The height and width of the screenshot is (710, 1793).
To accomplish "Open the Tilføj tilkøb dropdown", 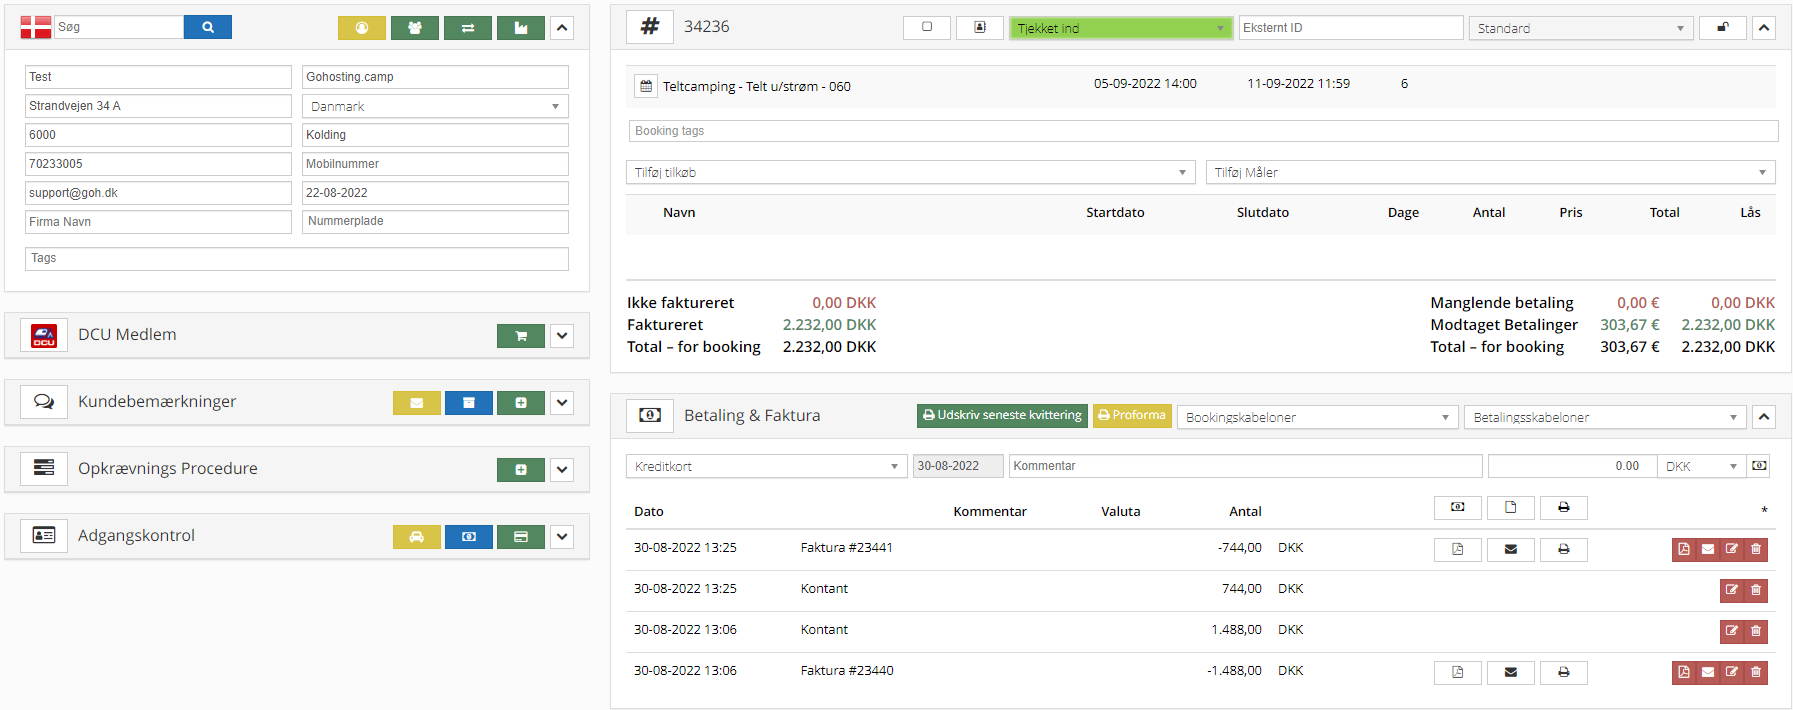I will tap(910, 173).
